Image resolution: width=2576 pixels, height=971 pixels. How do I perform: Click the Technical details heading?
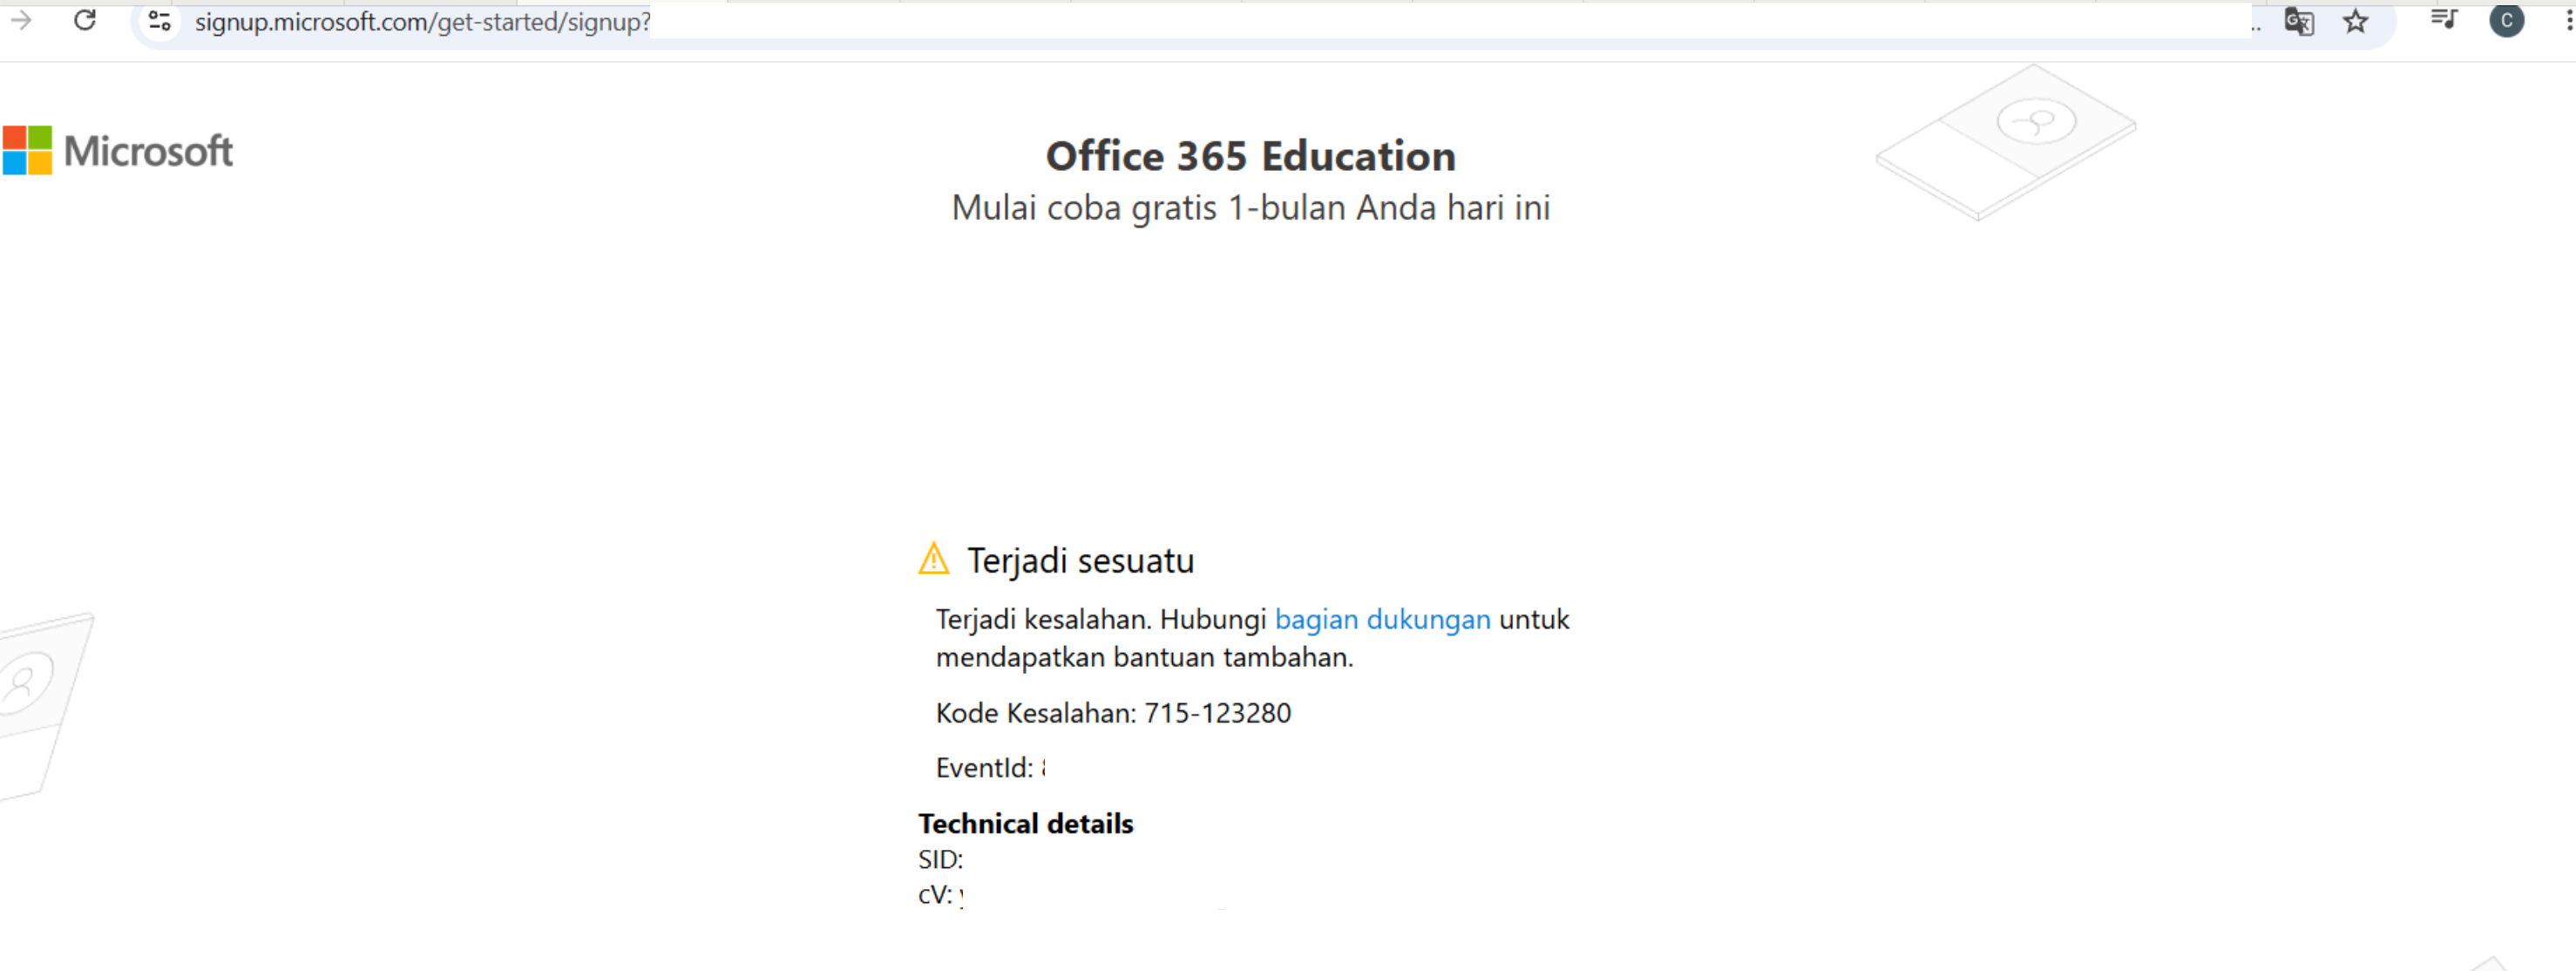(x=1025, y=824)
